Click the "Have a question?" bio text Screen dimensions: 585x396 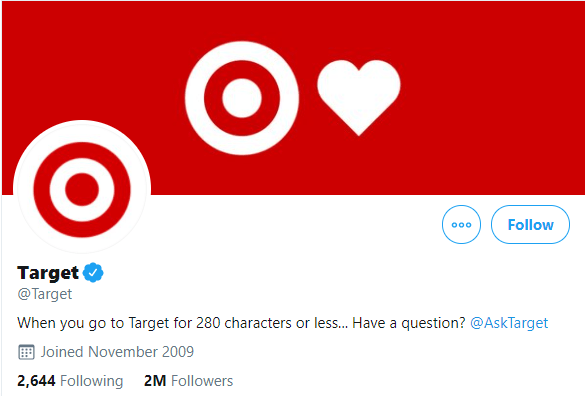(409, 323)
